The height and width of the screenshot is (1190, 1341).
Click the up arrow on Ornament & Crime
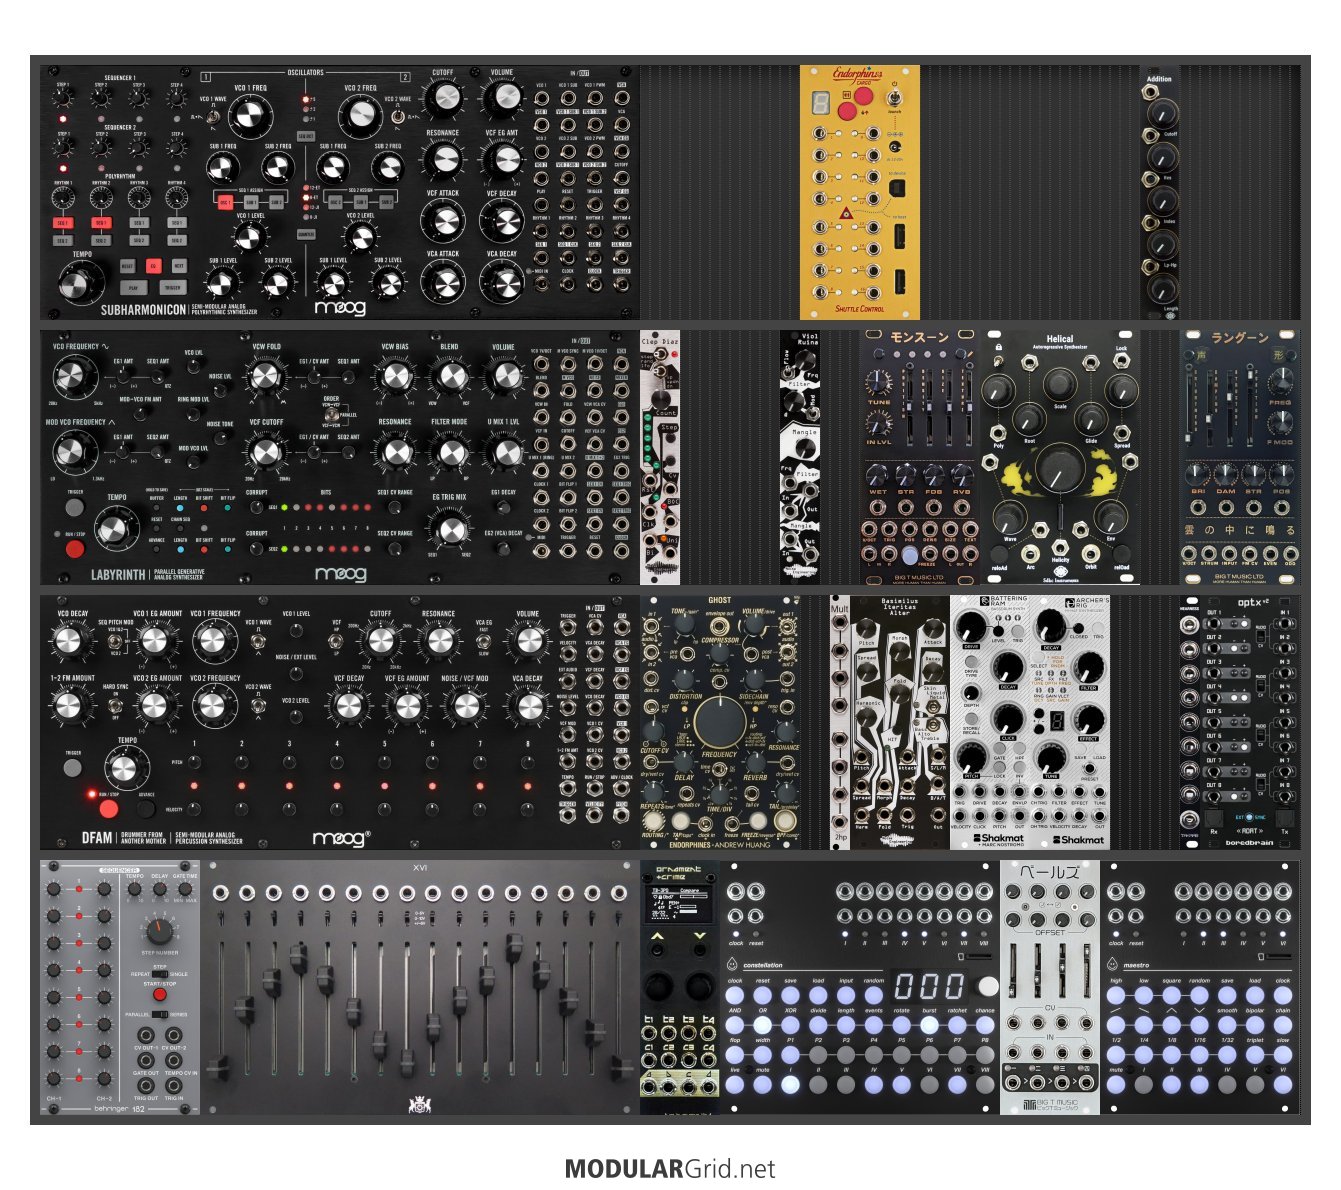[658, 936]
